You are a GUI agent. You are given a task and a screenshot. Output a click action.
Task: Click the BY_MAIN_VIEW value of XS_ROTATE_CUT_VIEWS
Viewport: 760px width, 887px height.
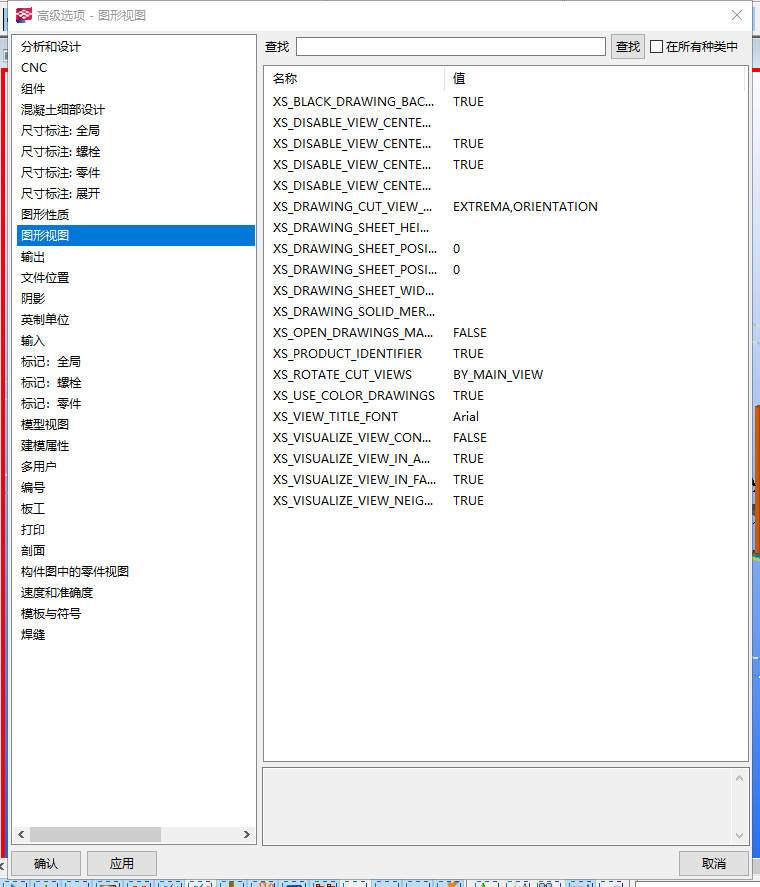pos(498,375)
